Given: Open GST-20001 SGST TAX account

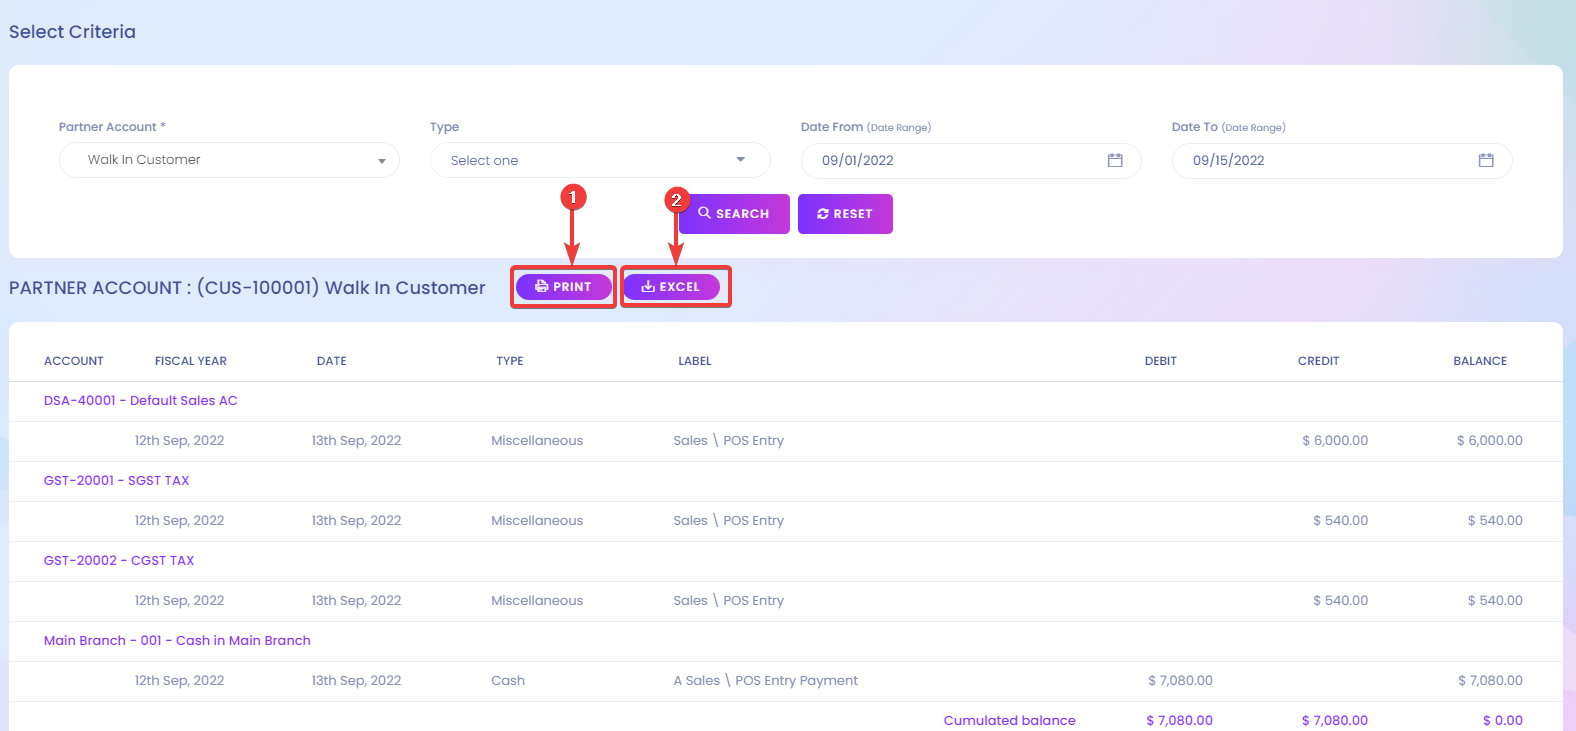Looking at the screenshot, I should click(x=117, y=481).
